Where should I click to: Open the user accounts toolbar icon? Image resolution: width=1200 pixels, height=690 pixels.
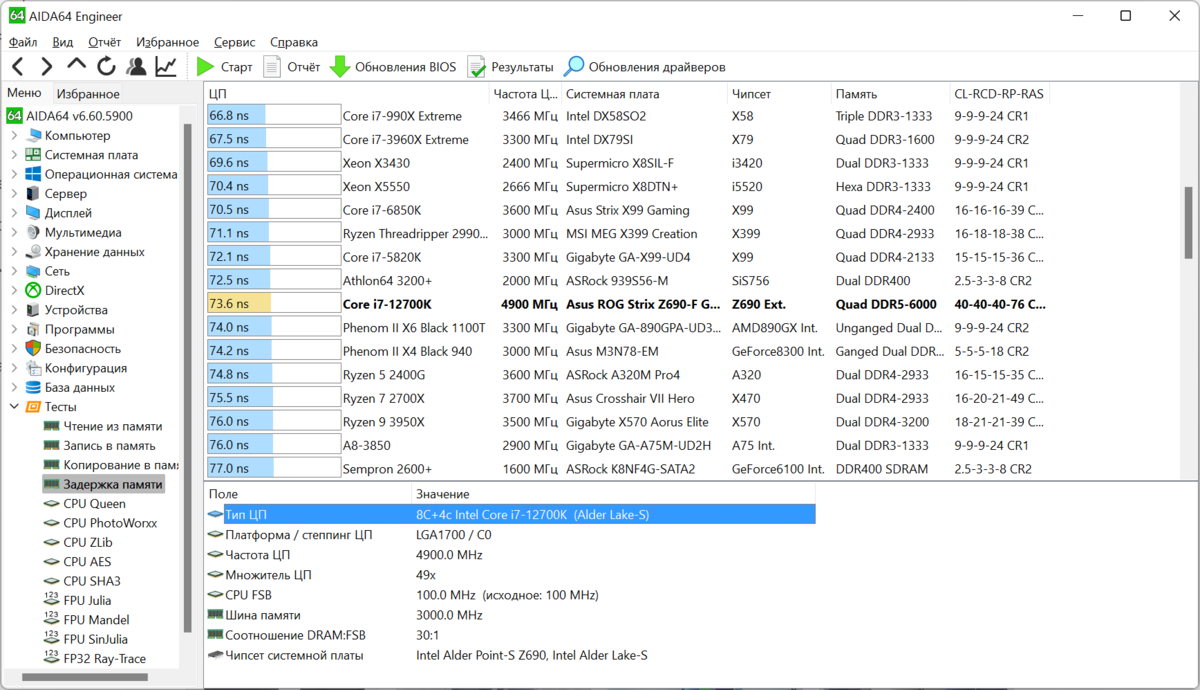[136, 67]
